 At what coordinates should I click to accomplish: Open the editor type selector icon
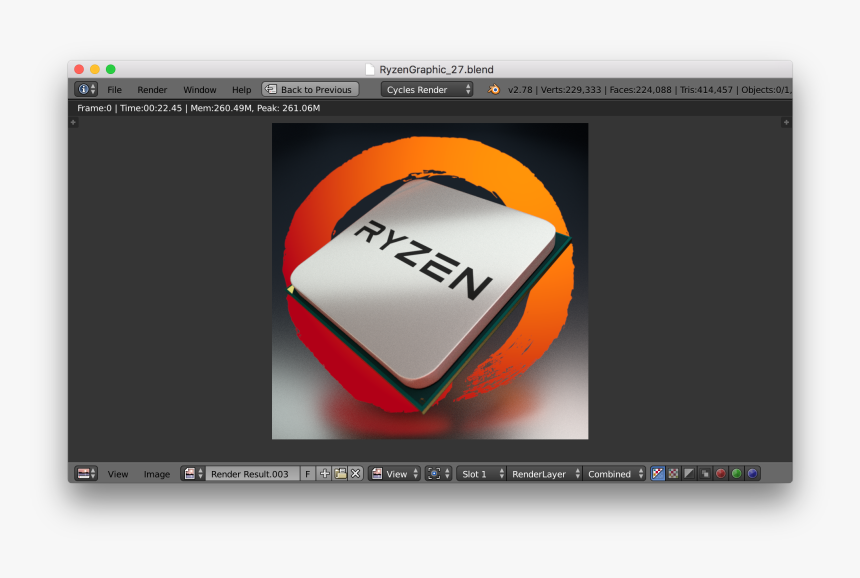point(85,473)
